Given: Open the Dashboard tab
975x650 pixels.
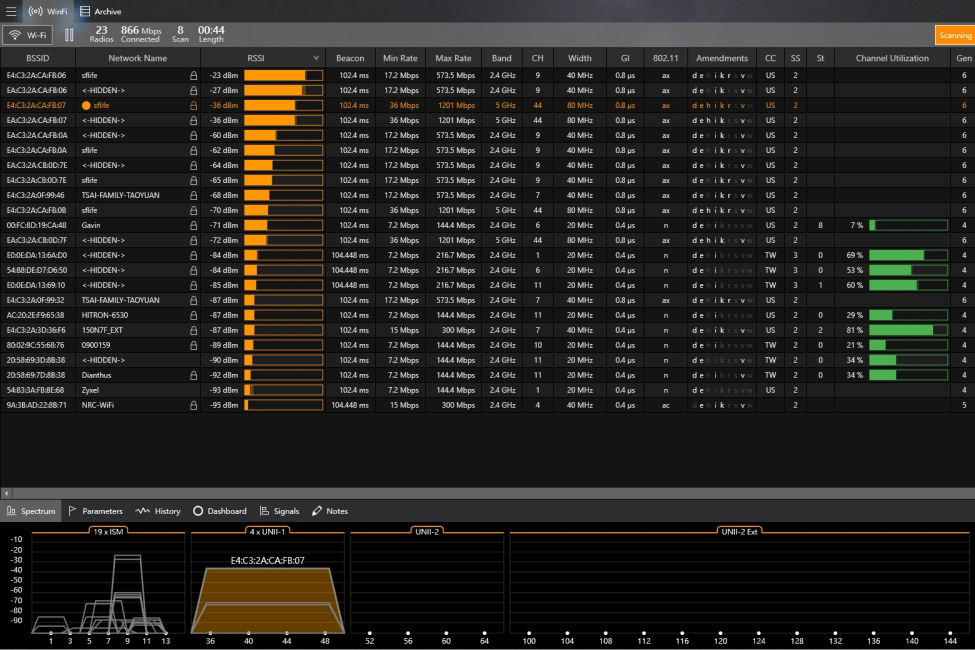Looking at the screenshot, I should point(220,511).
